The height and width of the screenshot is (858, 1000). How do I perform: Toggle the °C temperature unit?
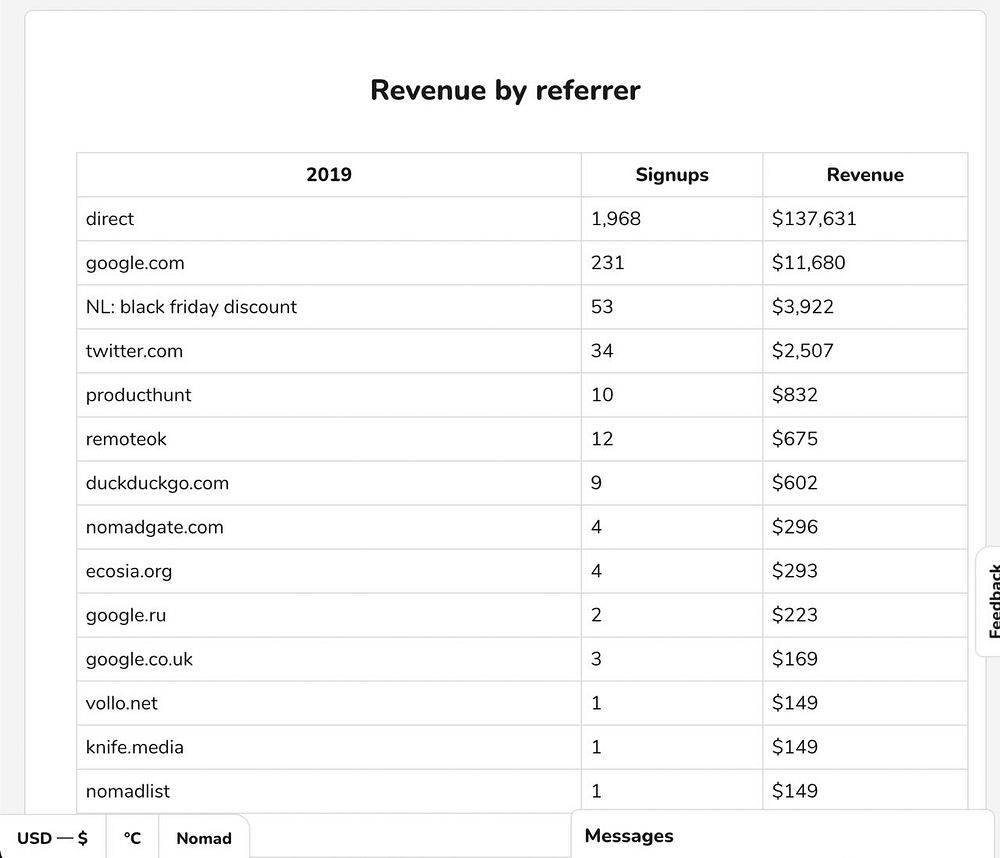click(132, 838)
